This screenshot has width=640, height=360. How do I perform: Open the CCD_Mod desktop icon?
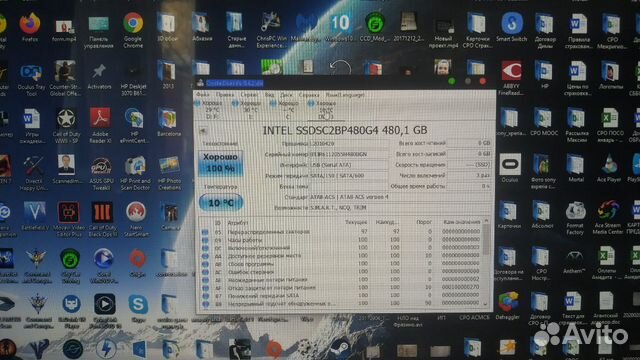[374, 27]
